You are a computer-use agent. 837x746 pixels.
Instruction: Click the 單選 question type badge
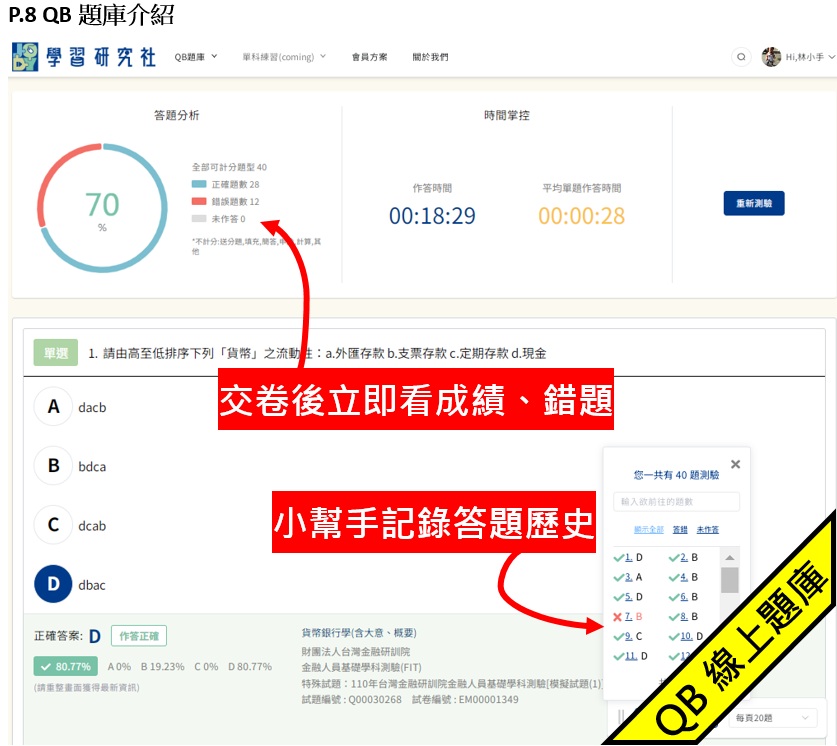pyautogui.click(x=55, y=353)
